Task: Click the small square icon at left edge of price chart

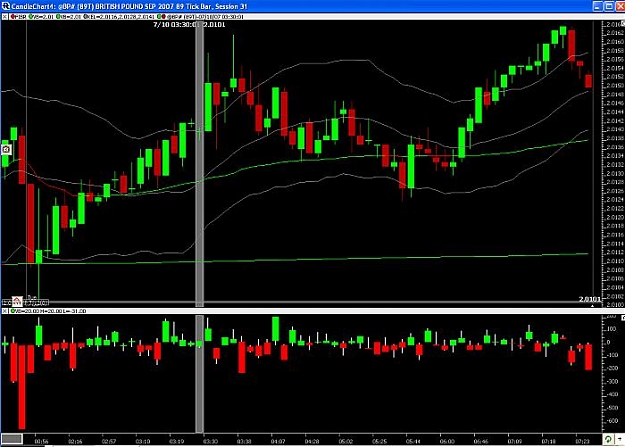Action: [x=6, y=150]
